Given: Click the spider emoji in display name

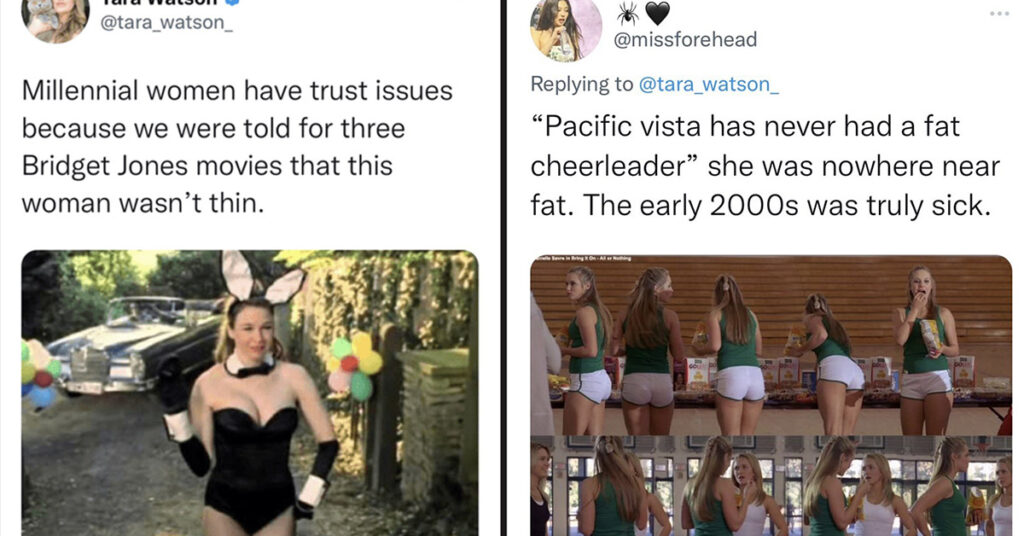Looking at the screenshot, I should [628, 12].
